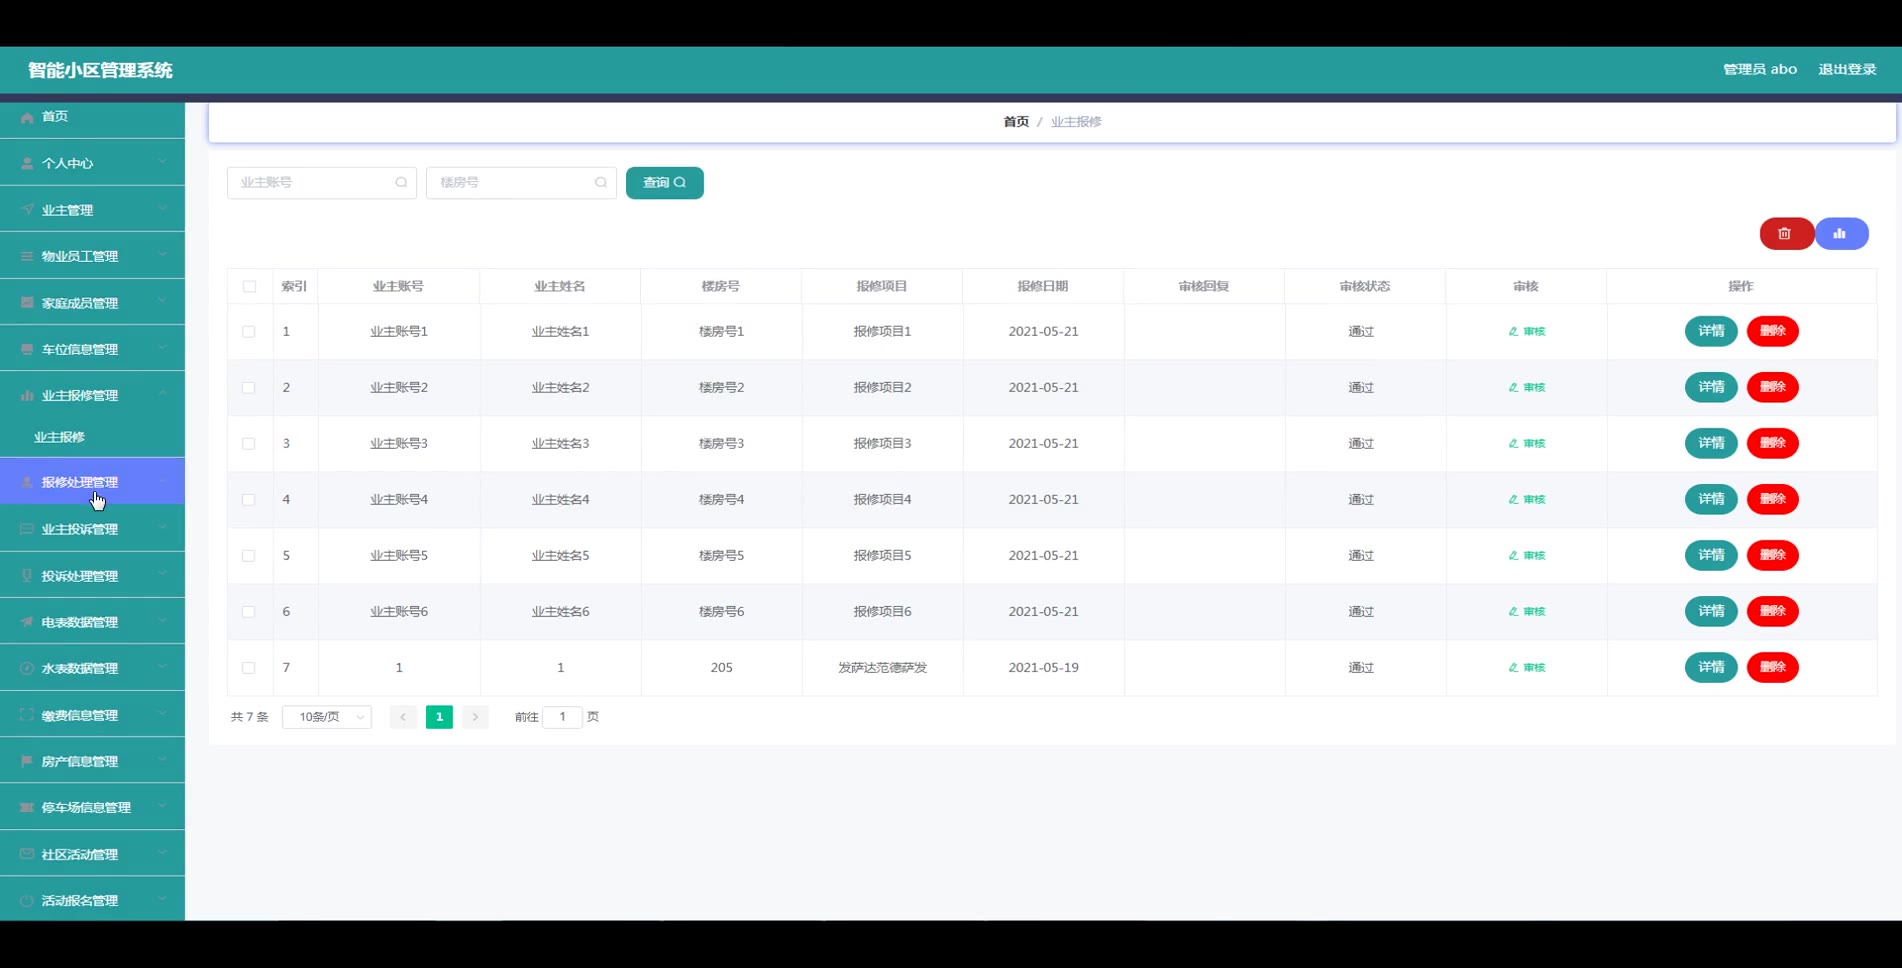
Task: Click page number 1 in pagination
Action: tap(439, 717)
